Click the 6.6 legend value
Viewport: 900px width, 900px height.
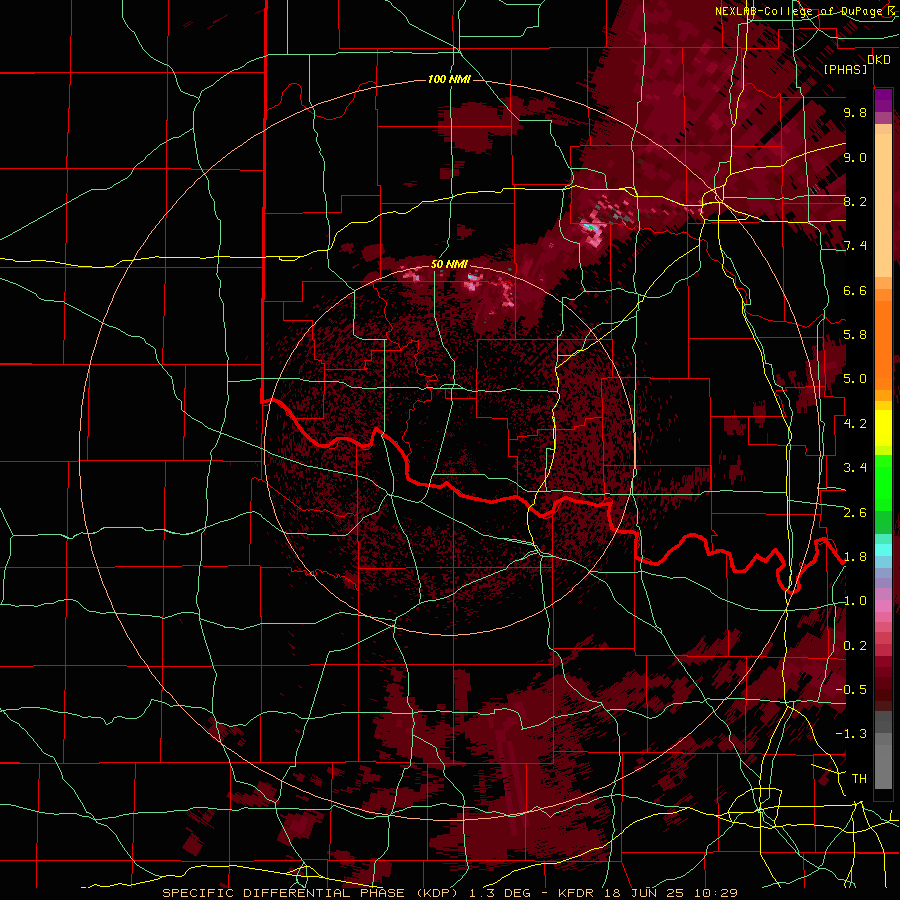pyautogui.click(x=855, y=290)
